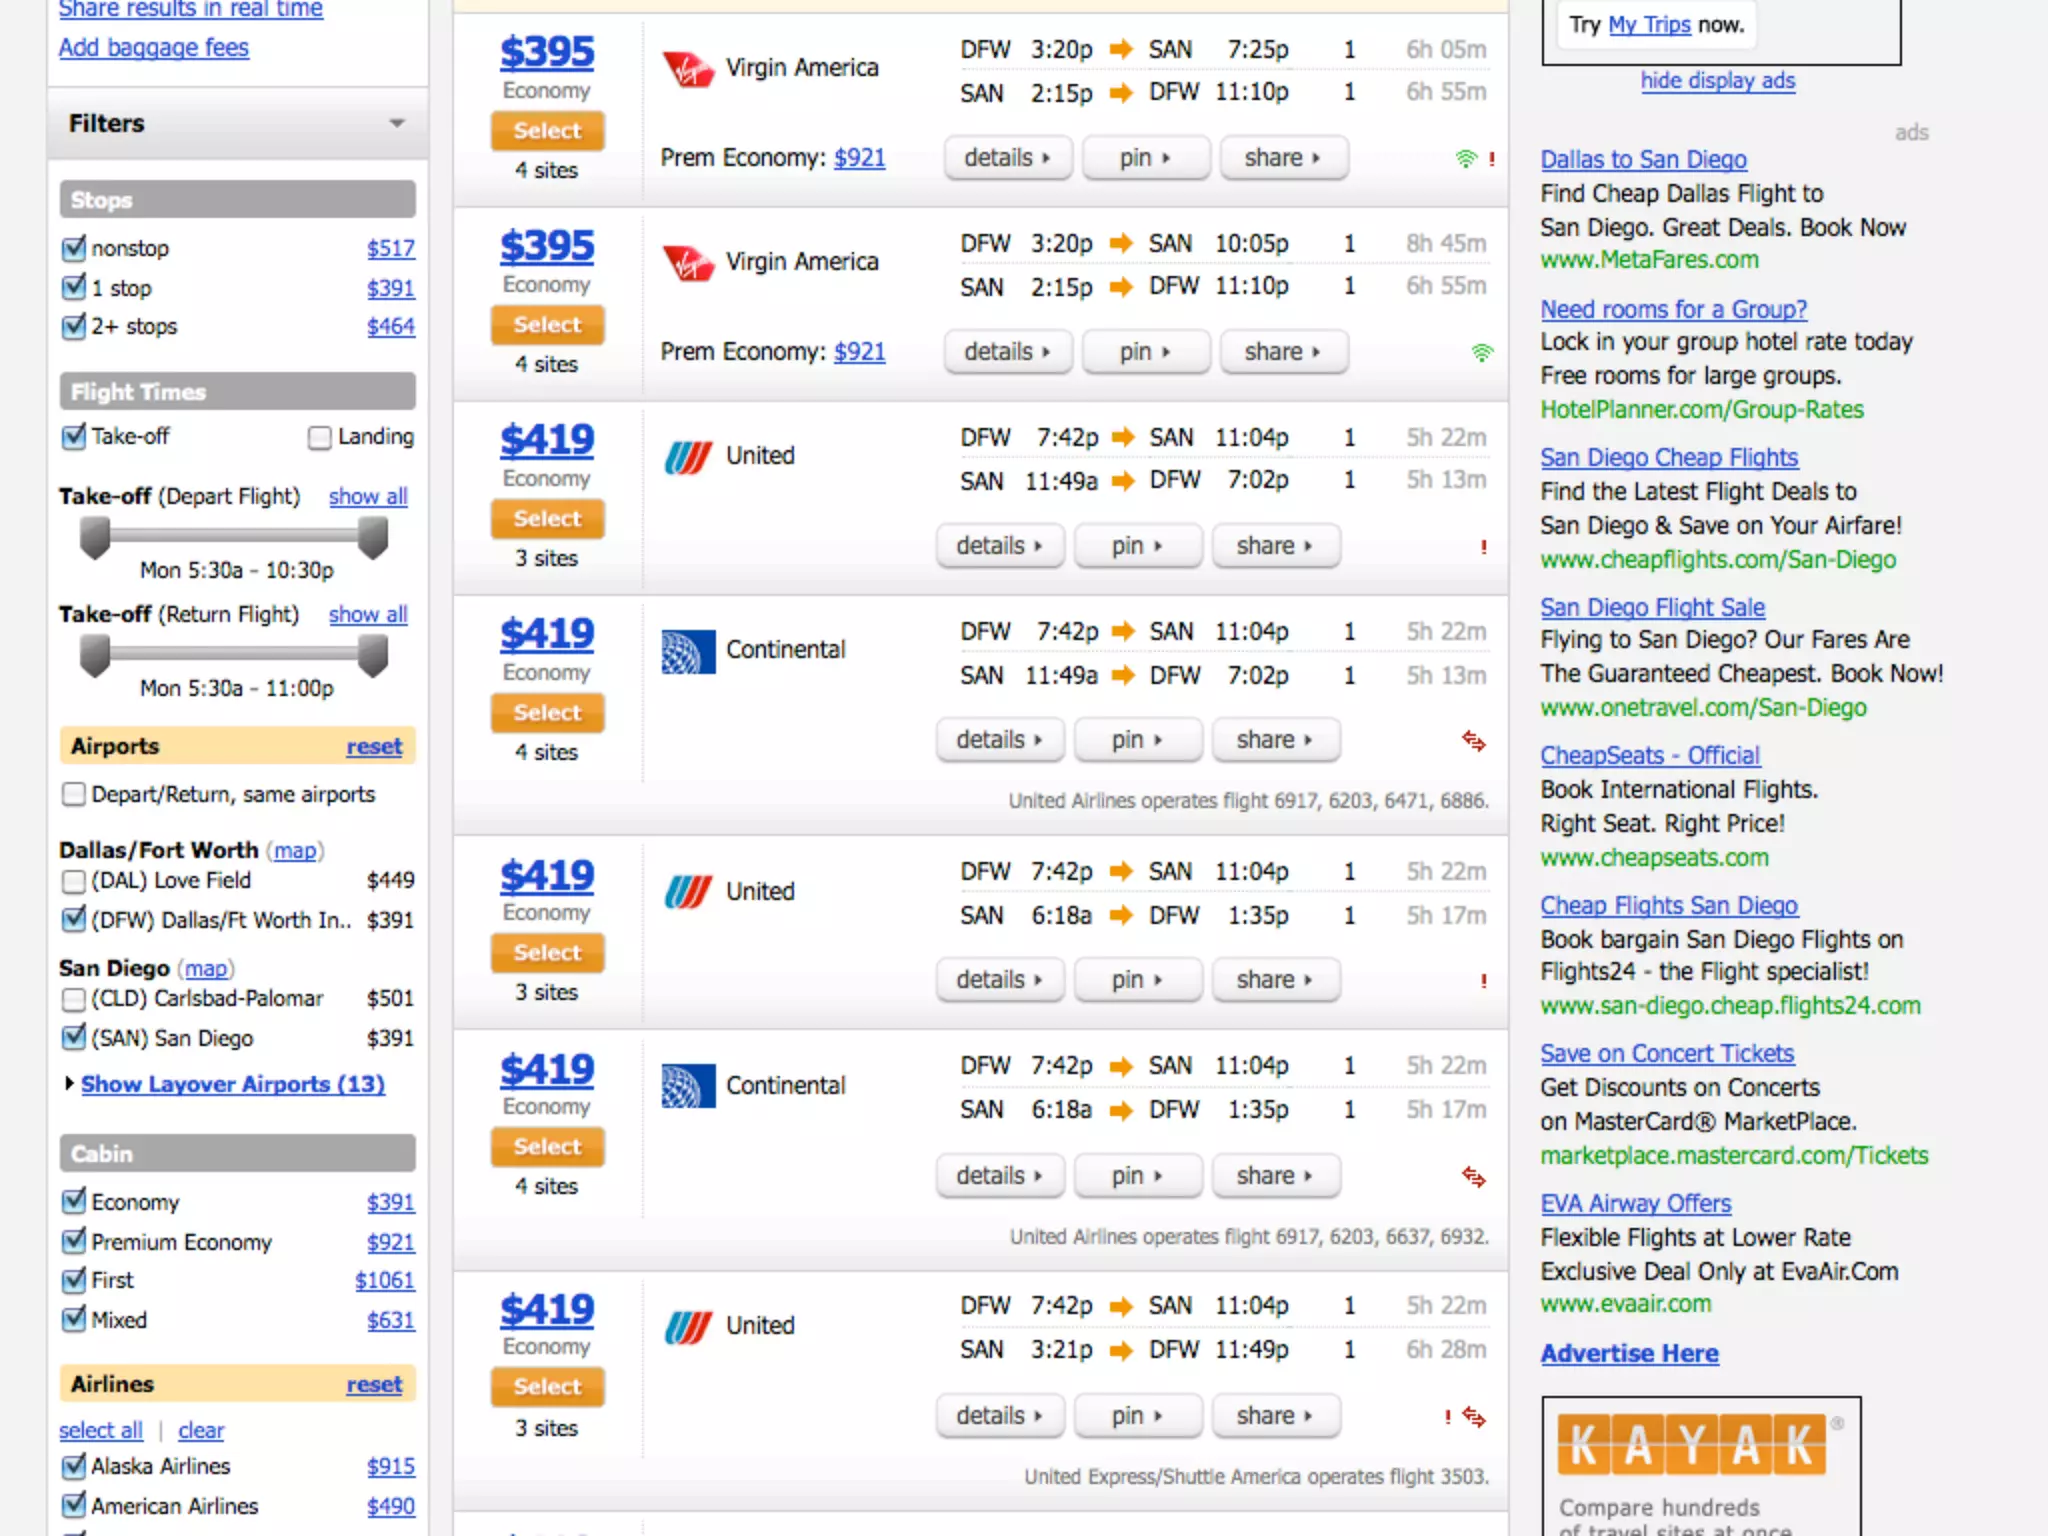Click the red exclamation warning icon on first United flight
This screenshot has height=1536, width=2048.
(1483, 547)
